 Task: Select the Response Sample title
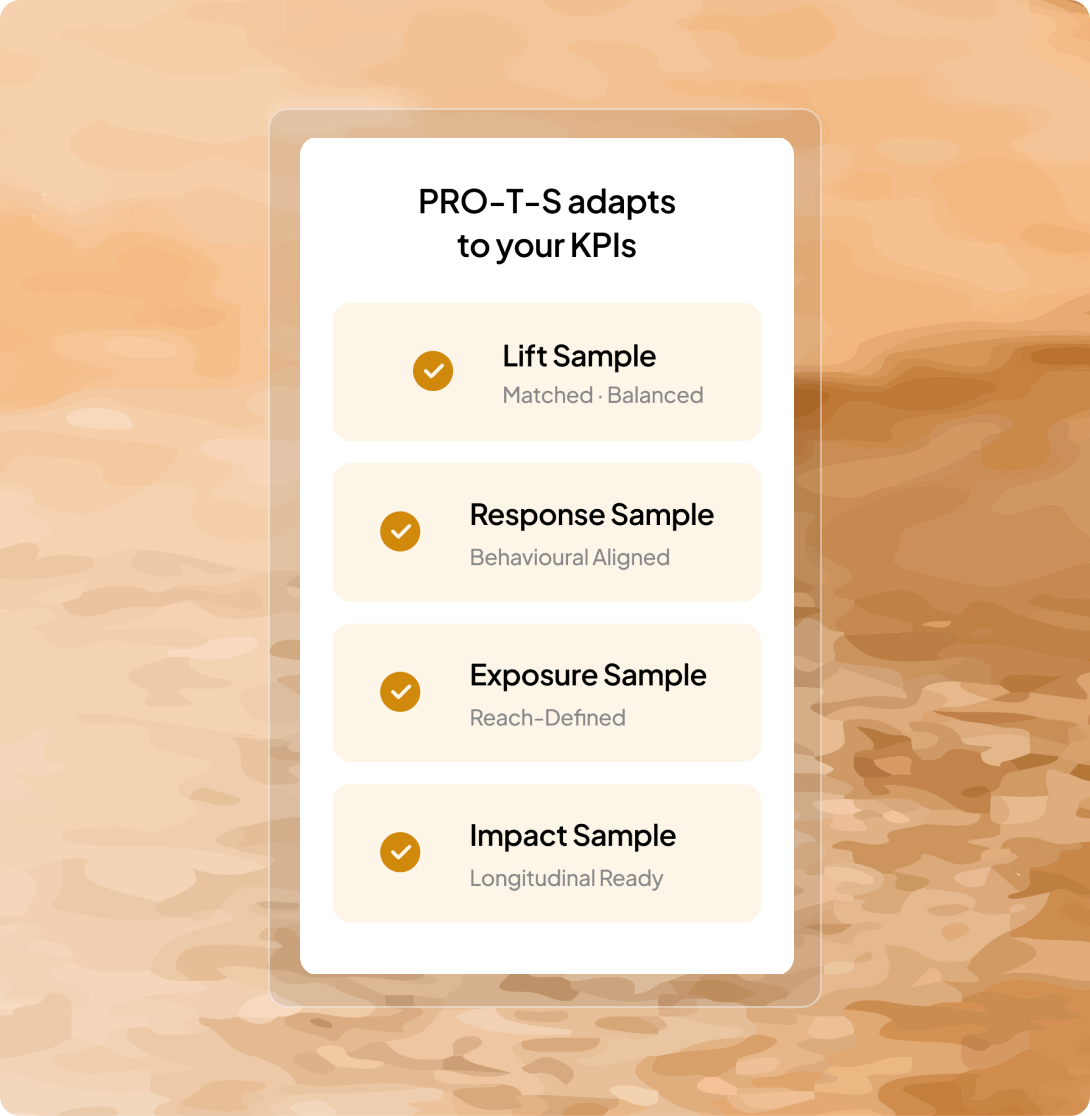(x=592, y=515)
